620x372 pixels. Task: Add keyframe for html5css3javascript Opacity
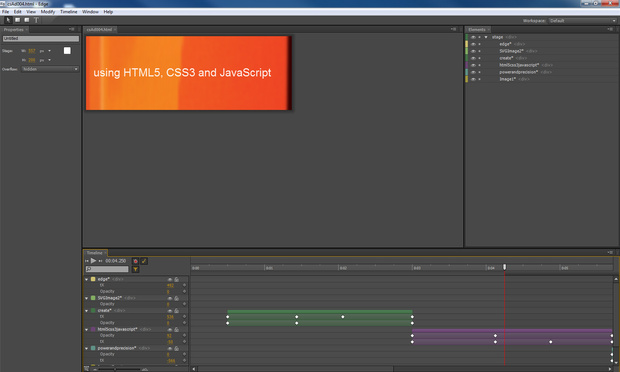point(184,335)
